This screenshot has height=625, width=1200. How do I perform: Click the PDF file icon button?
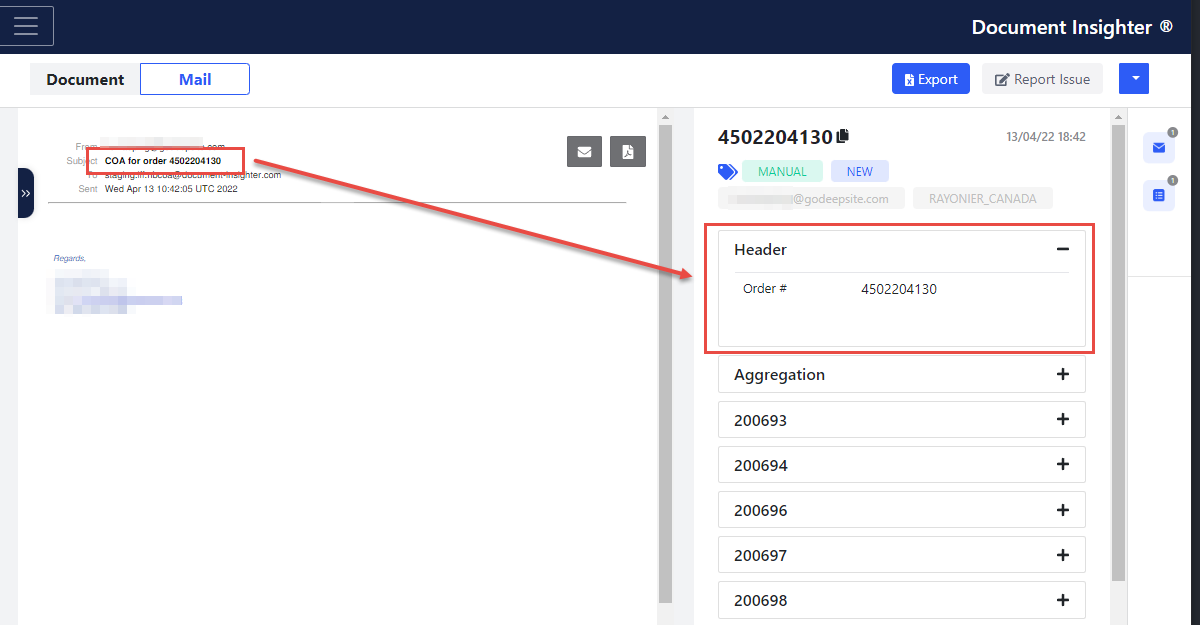pyautogui.click(x=628, y=151)
